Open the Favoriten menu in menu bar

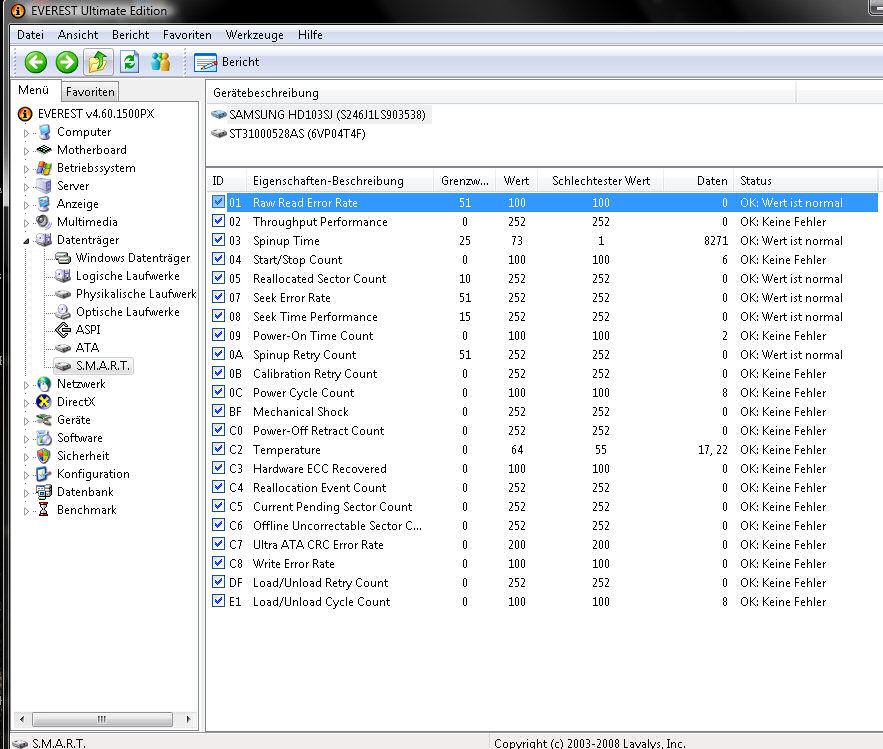point(188,35)
